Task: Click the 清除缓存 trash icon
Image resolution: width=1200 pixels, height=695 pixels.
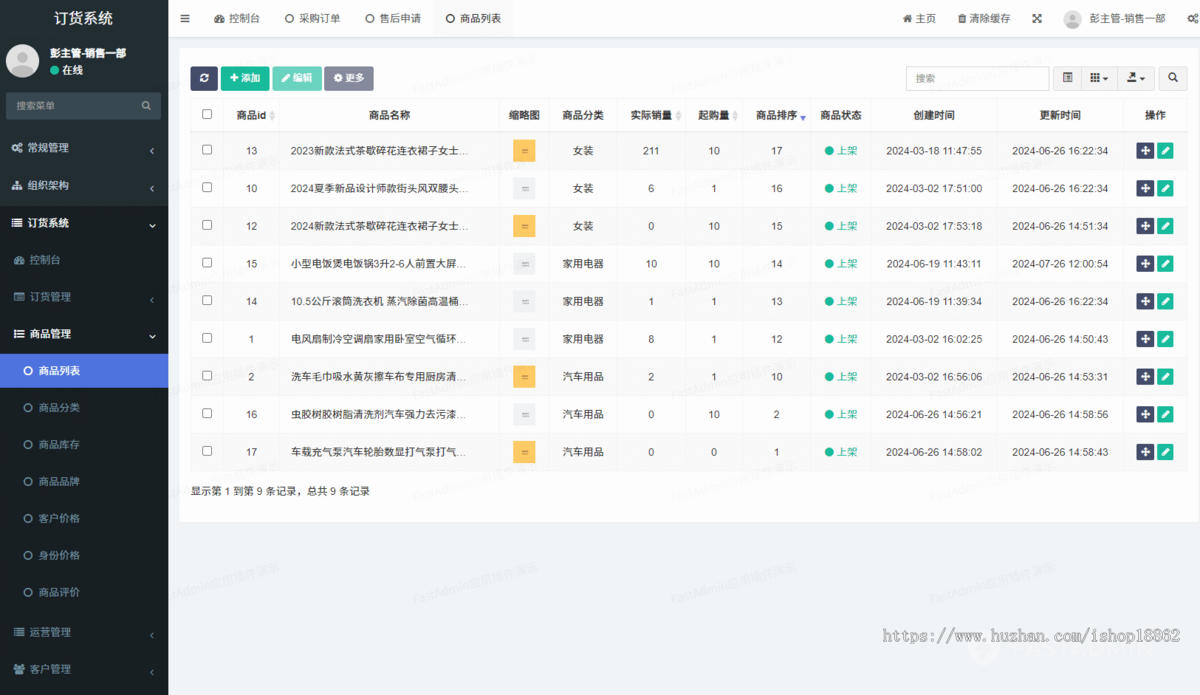Action: [x=962, y=17]
